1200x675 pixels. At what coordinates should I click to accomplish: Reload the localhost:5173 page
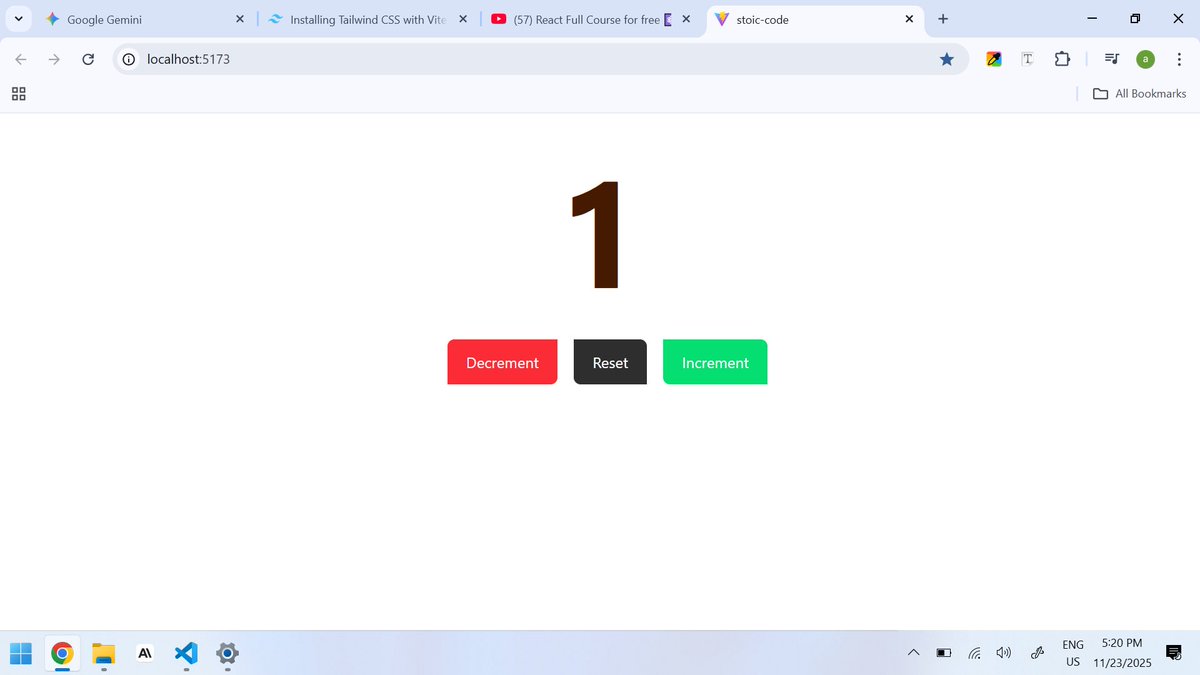[87, 59]
